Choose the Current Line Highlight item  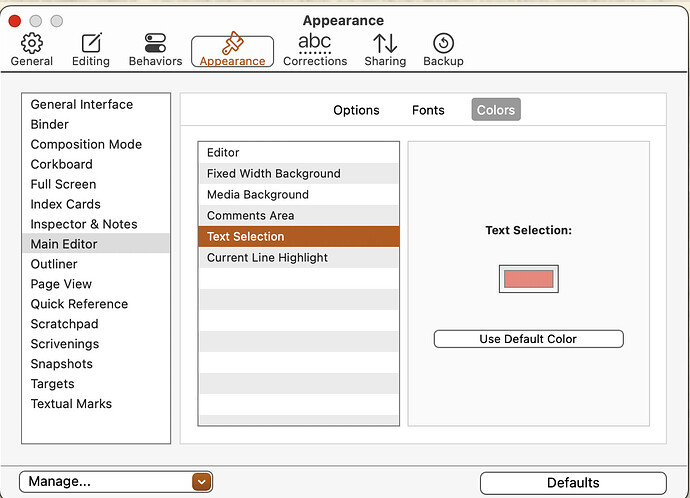click(x=299, y=257)
